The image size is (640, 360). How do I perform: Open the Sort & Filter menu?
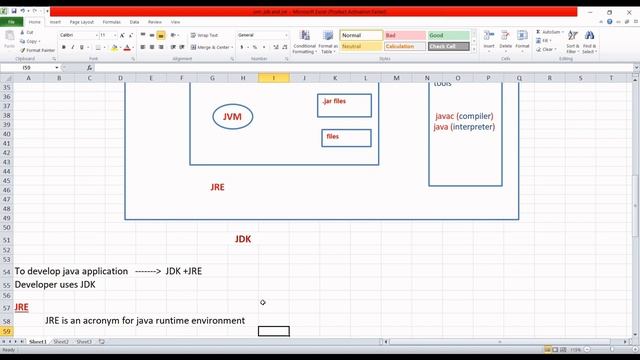573,42
